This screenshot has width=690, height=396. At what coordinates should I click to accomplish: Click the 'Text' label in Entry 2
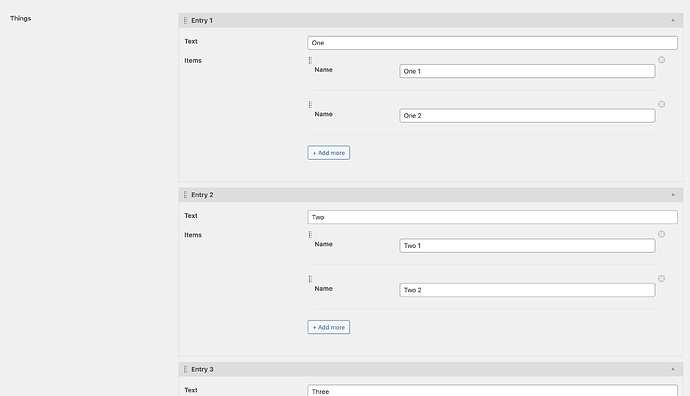point(191,216)
